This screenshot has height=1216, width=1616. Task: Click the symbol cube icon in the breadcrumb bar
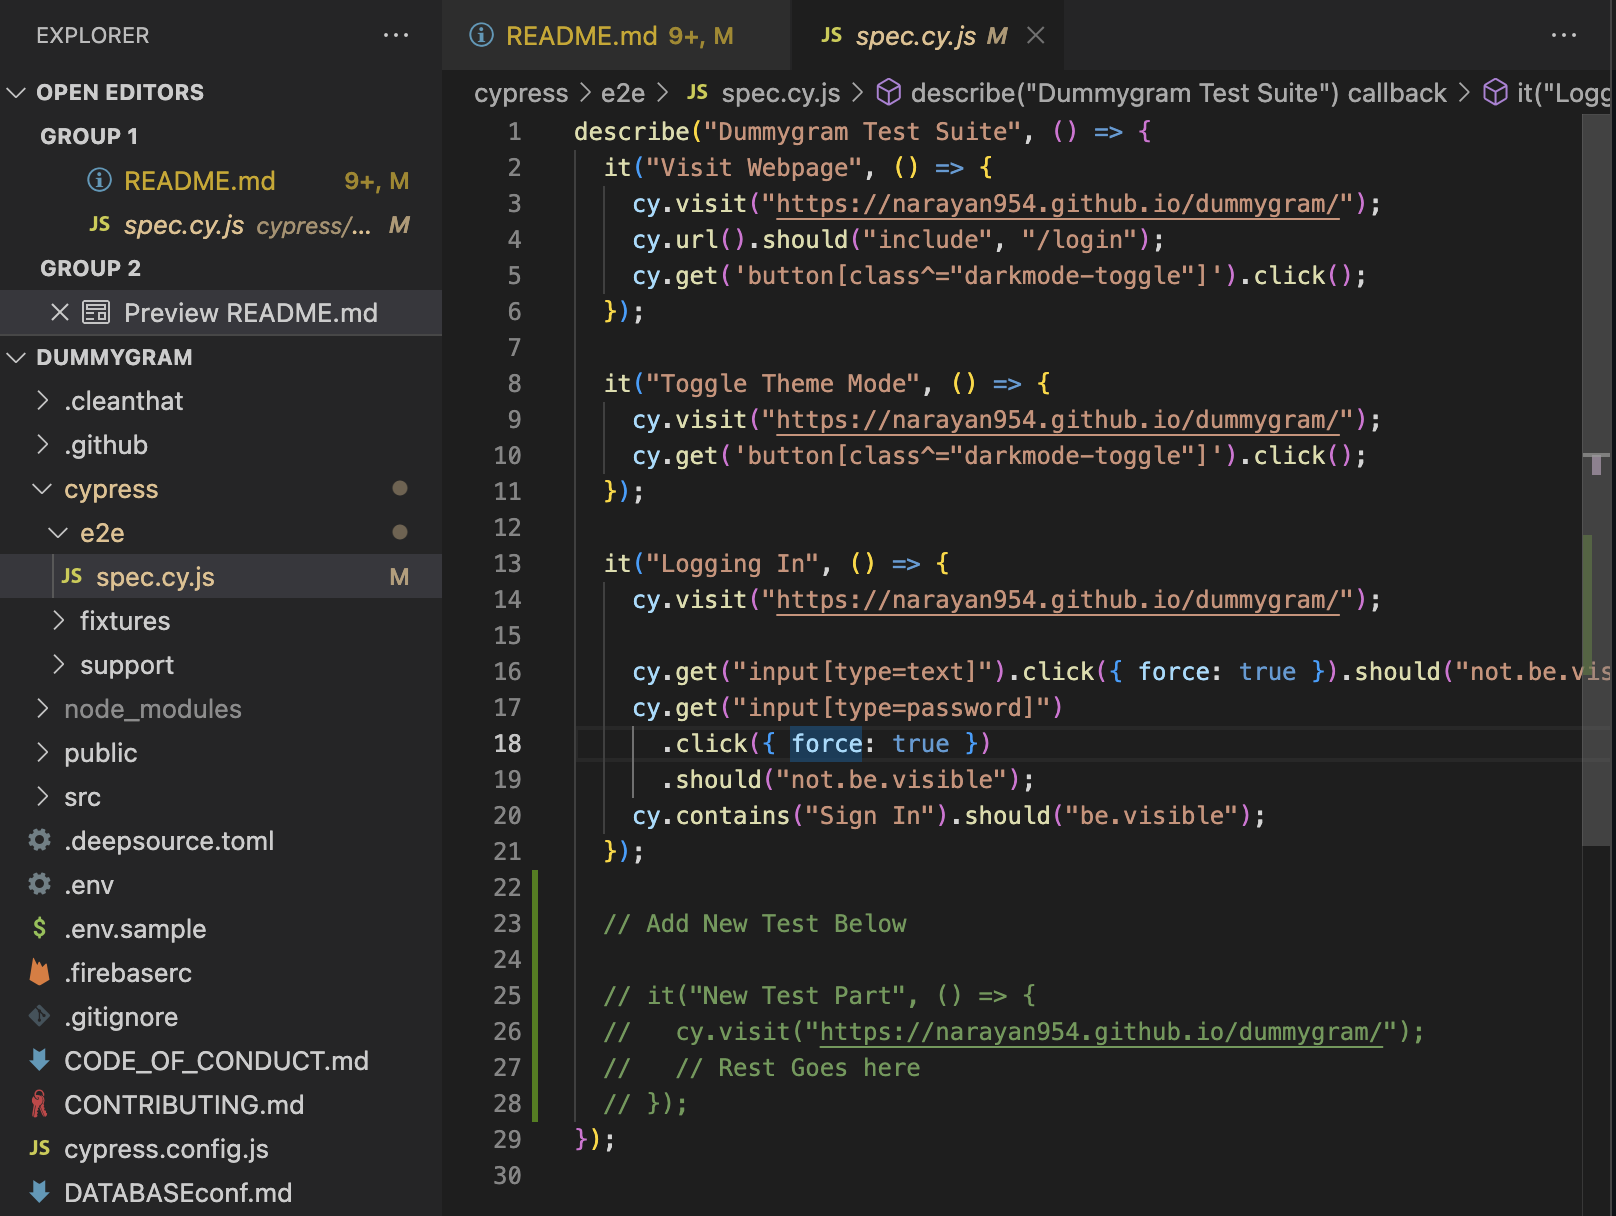(888, 93)
